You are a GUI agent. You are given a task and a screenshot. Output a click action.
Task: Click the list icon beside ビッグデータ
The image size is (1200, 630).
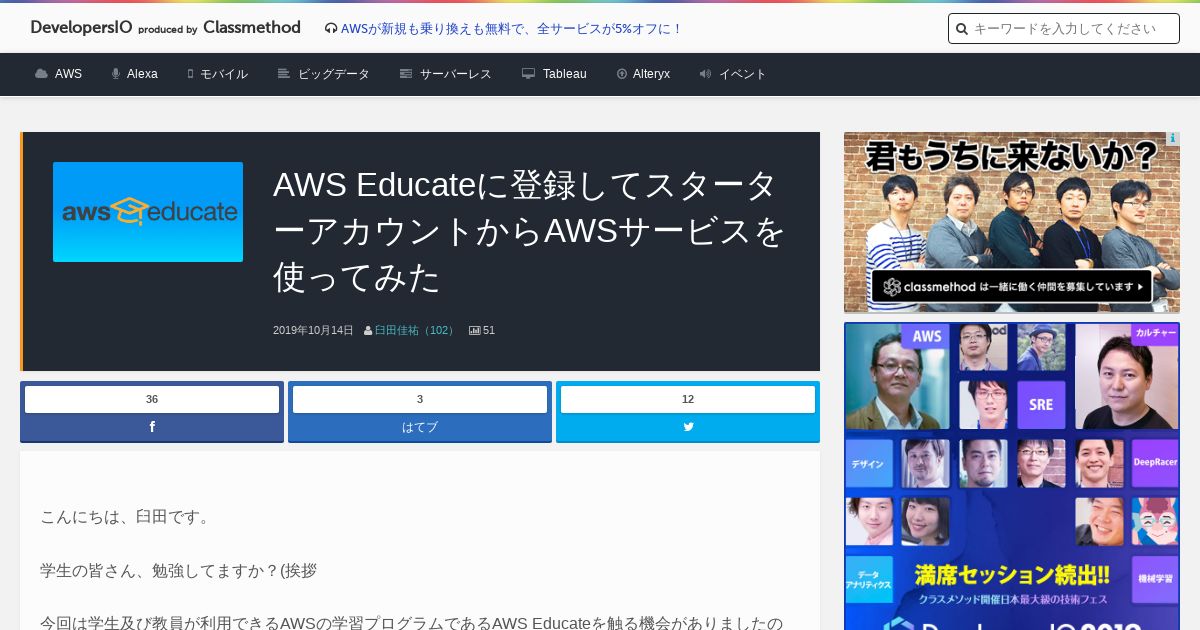[284, 74]
